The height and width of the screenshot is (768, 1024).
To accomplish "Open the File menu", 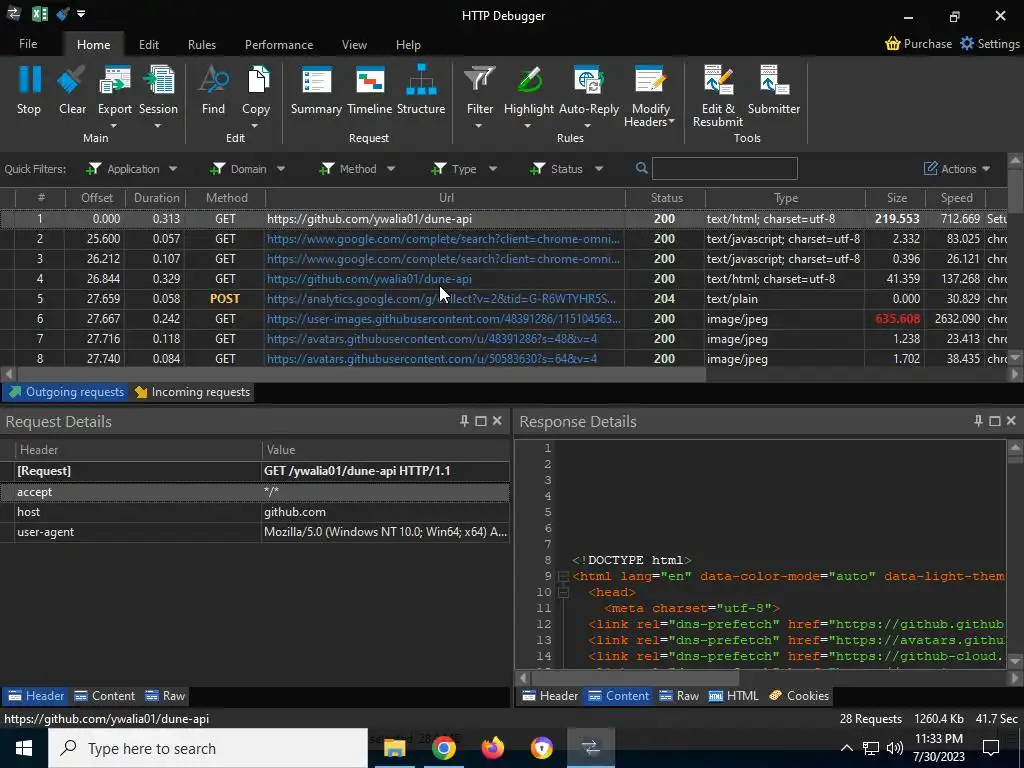I will click(x=28, y=44).
